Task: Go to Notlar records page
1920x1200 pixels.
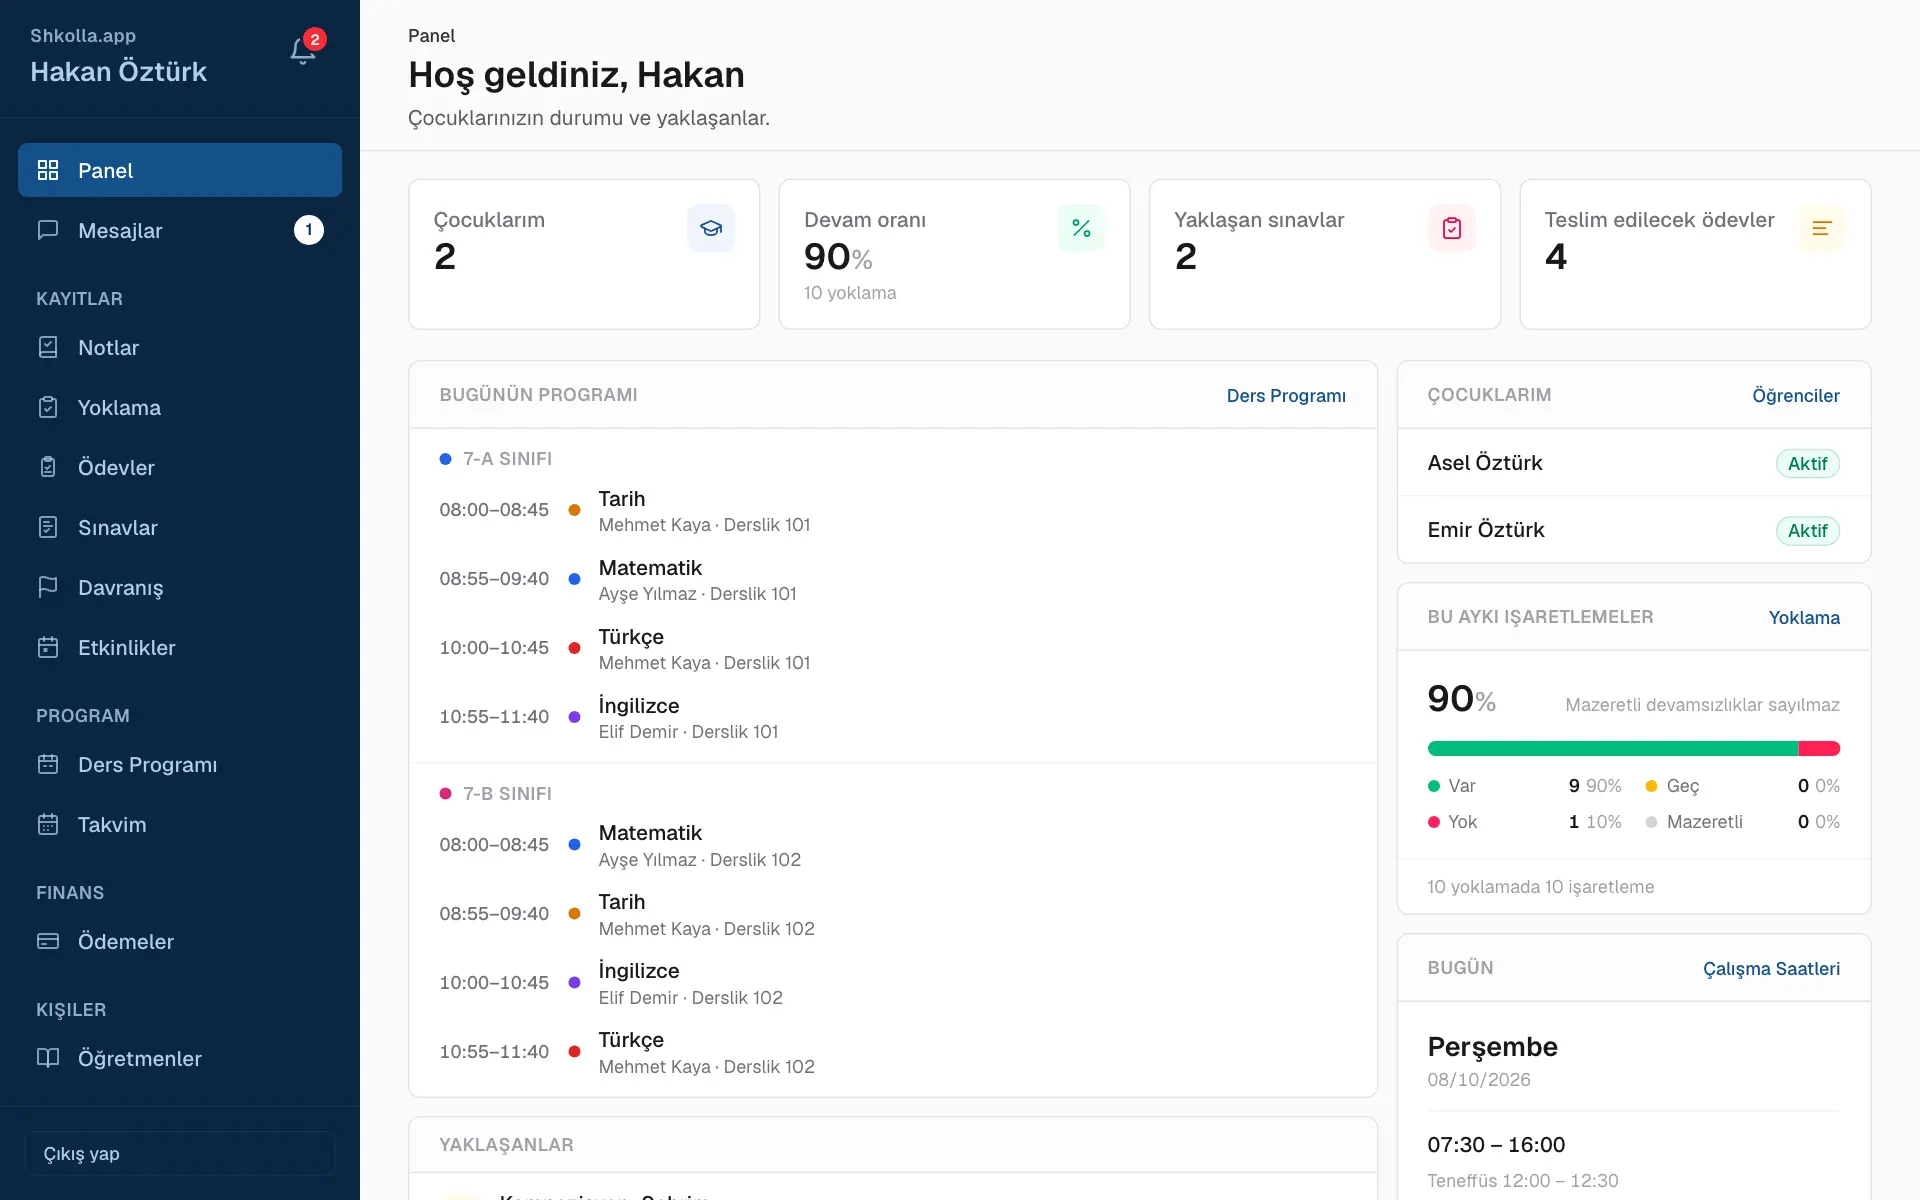Action: pyautogui.click(x=180, y=347)
